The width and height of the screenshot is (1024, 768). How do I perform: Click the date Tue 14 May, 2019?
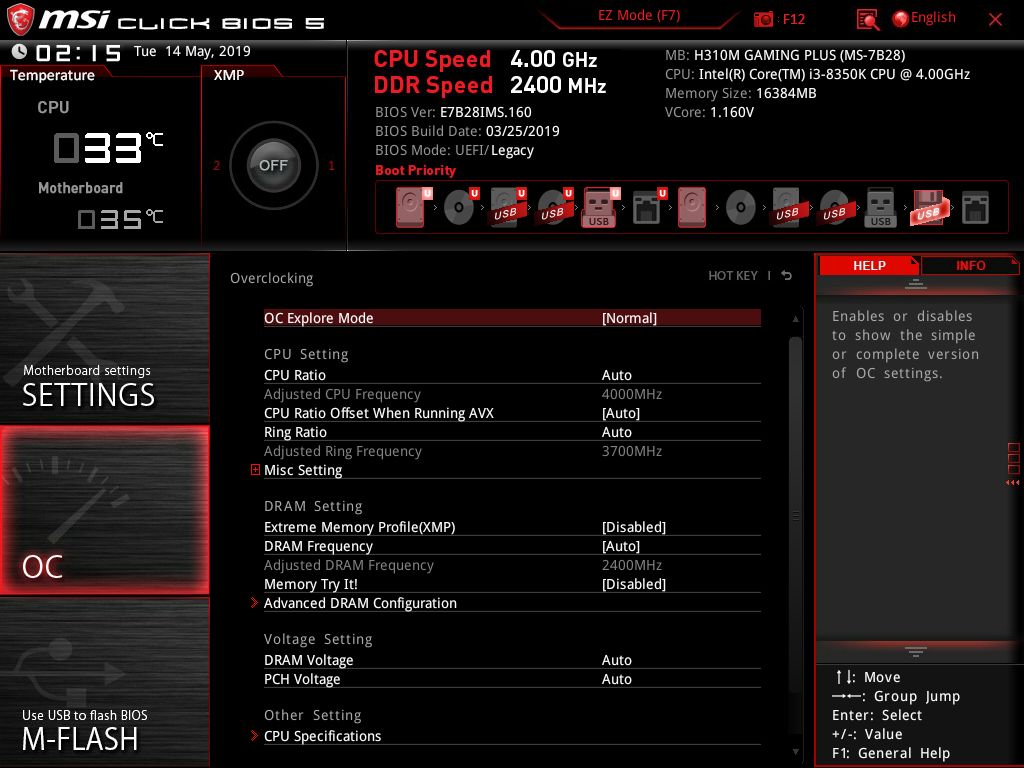pyautogui.click(x=192, y=51)
